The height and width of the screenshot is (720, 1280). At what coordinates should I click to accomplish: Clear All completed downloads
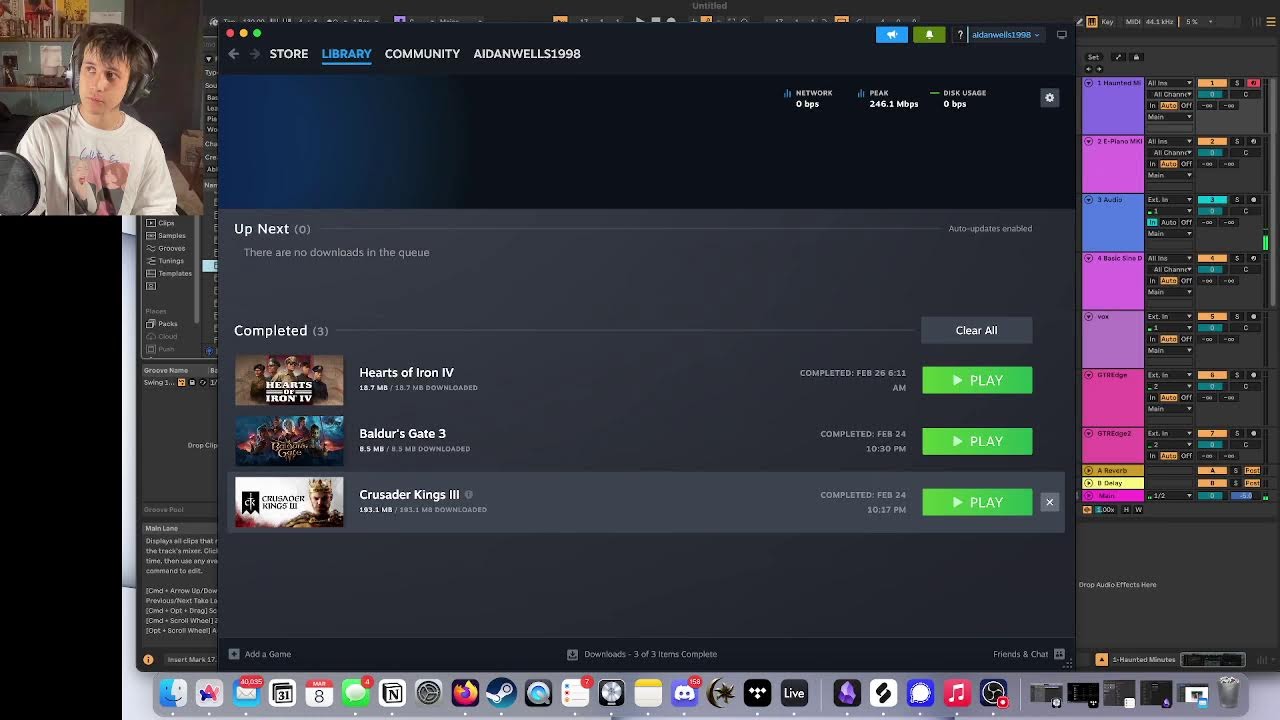pyautogui.click(x=976, y=330)
